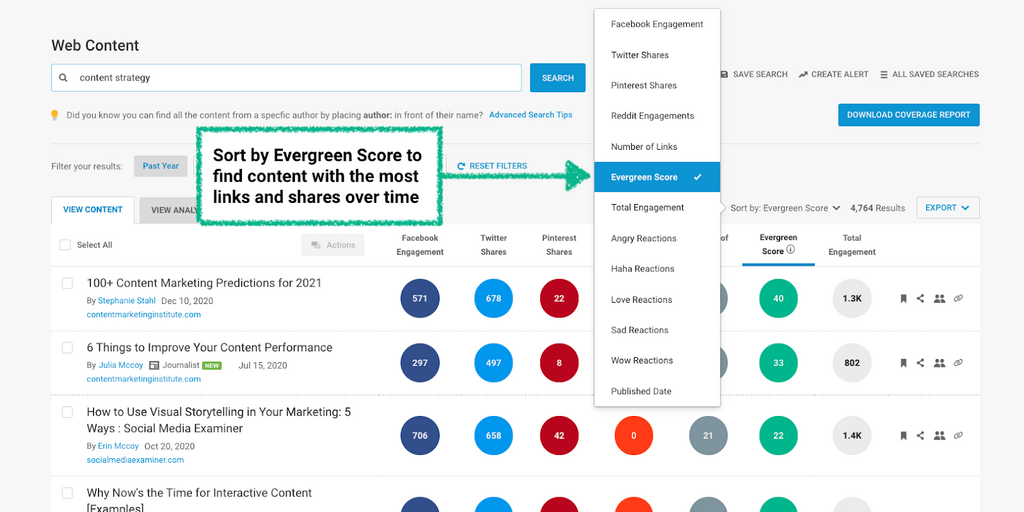The height and width of the screenshot is (512, 1024).
Task: Click the Save Search icon
Action: (x=724, y=75)
